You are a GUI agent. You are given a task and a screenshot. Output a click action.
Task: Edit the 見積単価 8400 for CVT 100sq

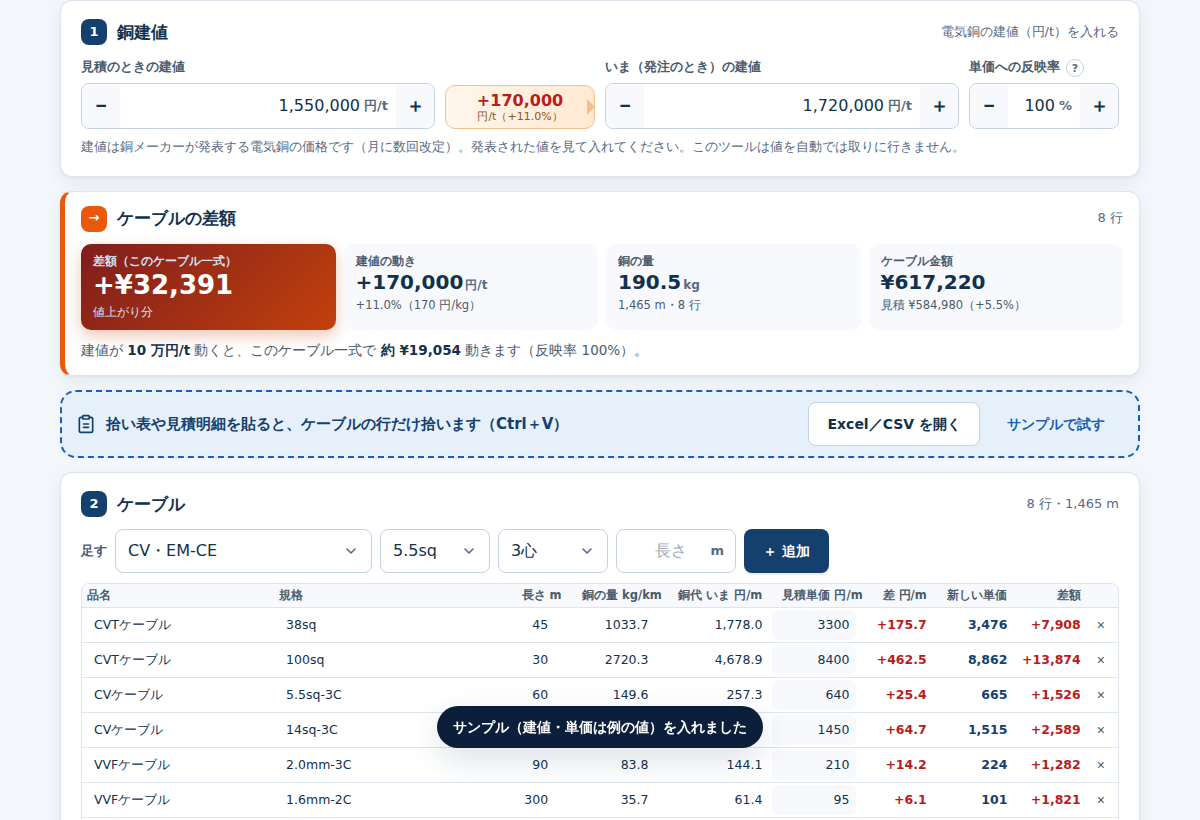814,660
